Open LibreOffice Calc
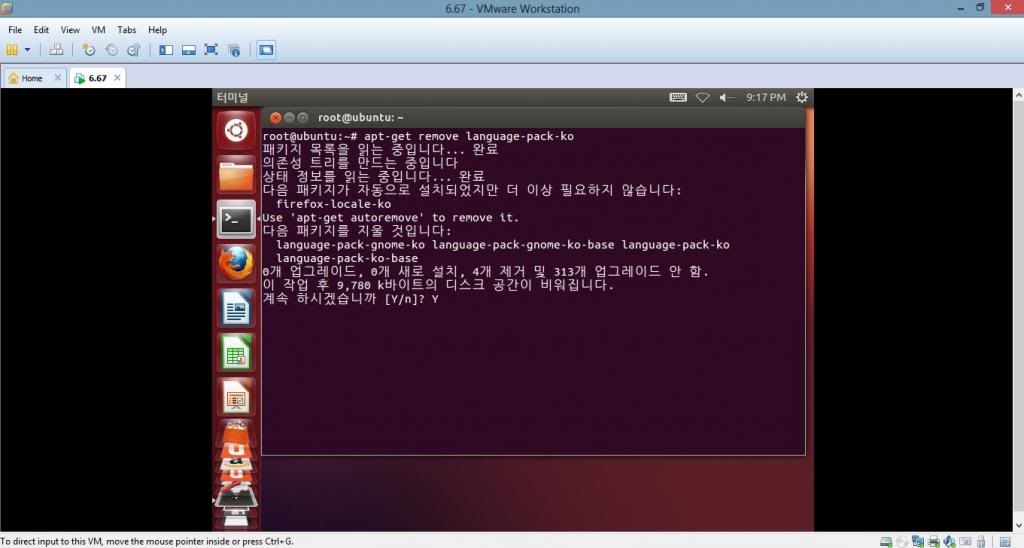Screen dimensions: 1024x548 pyautogui.click(x=236, y=353)
